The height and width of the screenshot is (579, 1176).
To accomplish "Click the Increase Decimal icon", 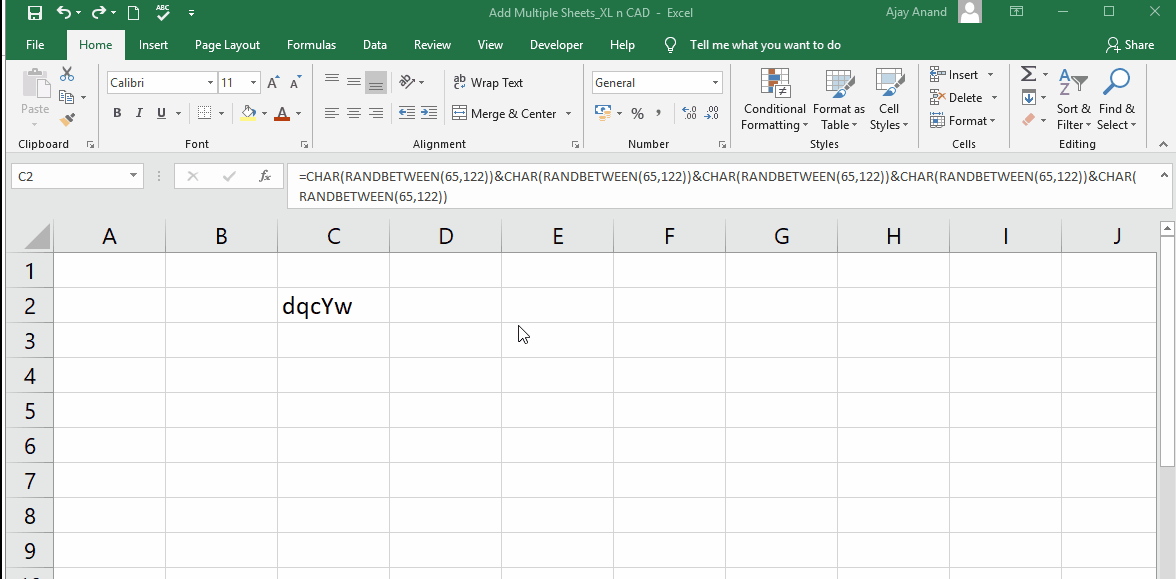I will tap(689, 113).
